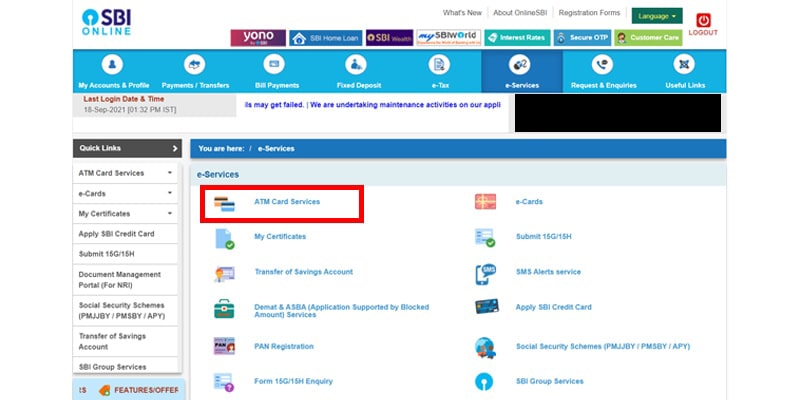Viewport: 800px width, 400px height.
Task: Click the Apply SBI Credit Card icon
Action: pyautogui.click(x=487, y=307)
